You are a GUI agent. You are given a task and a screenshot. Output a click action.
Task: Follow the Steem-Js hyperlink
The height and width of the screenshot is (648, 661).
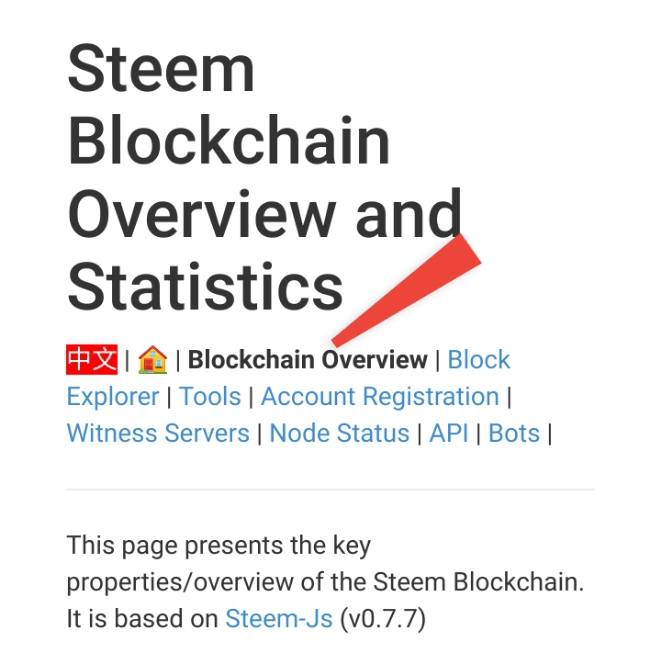click(x=279, y=618)
